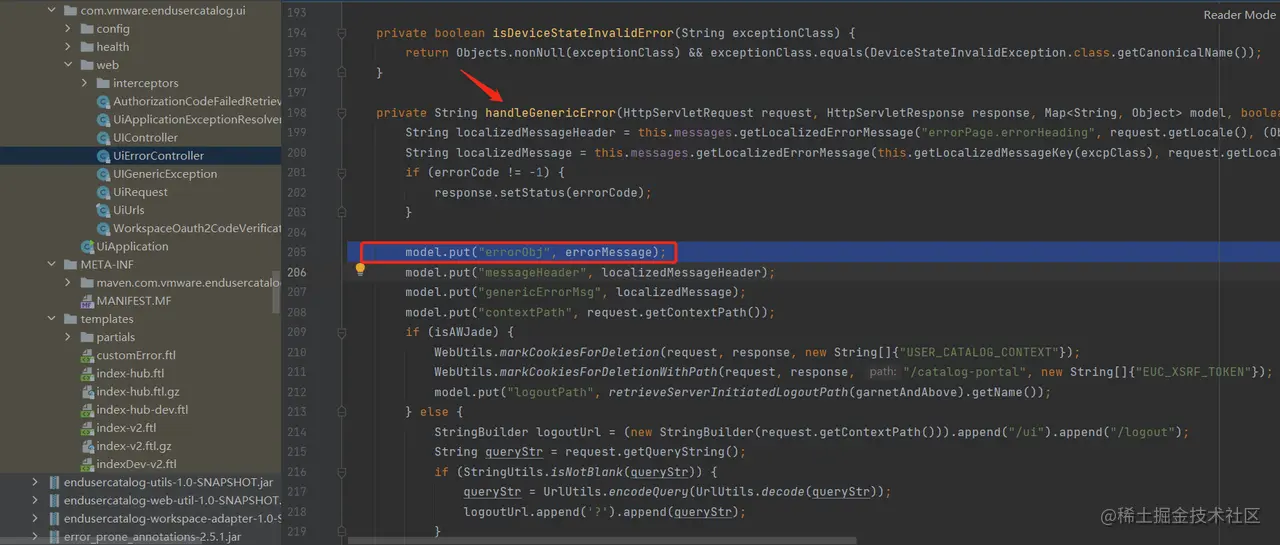The width and height of the screenshot is (1280, 545).
Task: Select UiApplication in the project tree
Action: coord(132,246)
